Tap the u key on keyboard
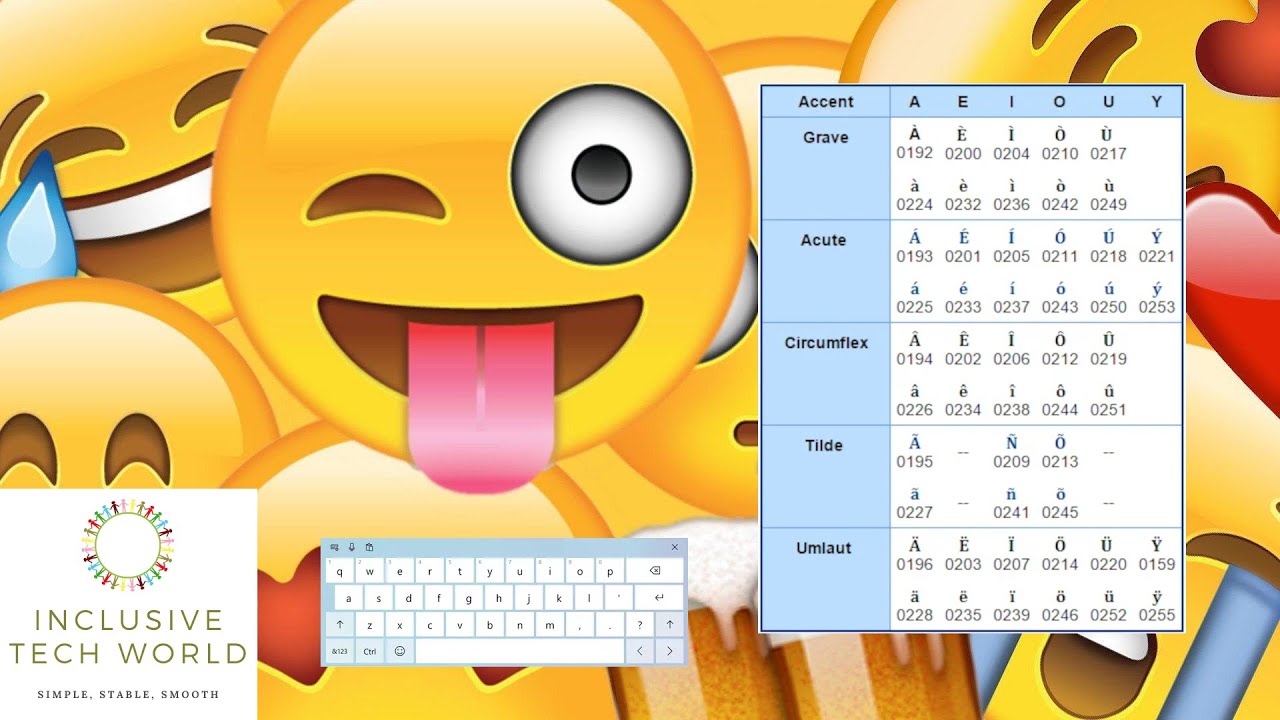 [520, 570]
